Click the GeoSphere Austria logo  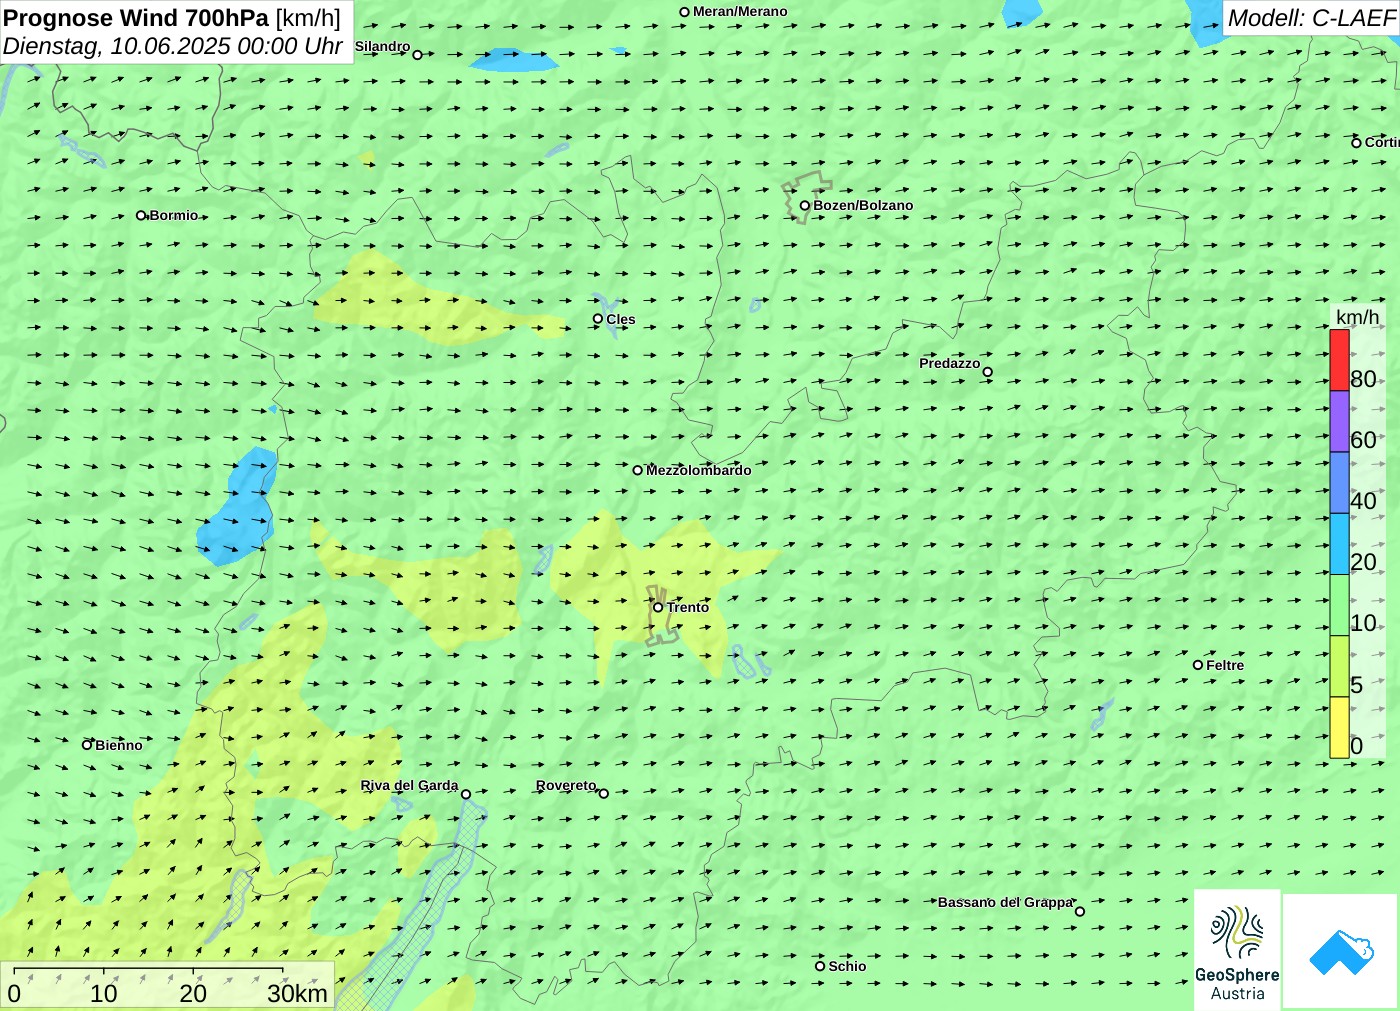coord(1237,948)
